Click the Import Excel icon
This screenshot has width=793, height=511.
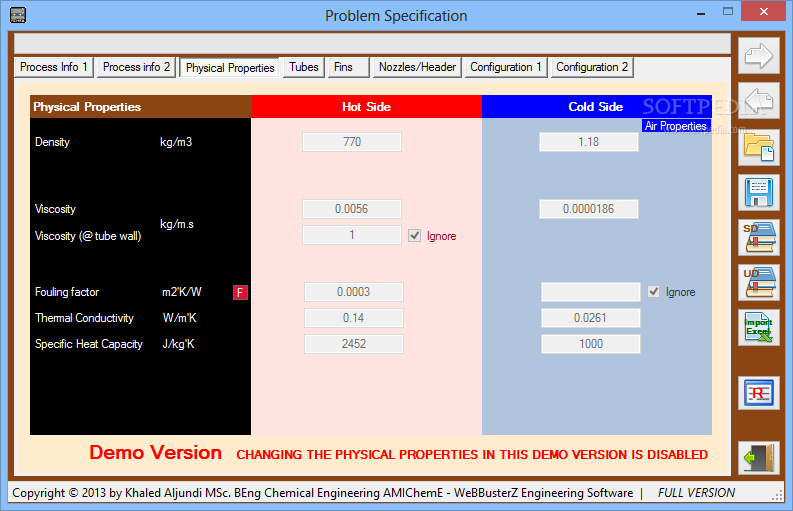click(759, 328)
